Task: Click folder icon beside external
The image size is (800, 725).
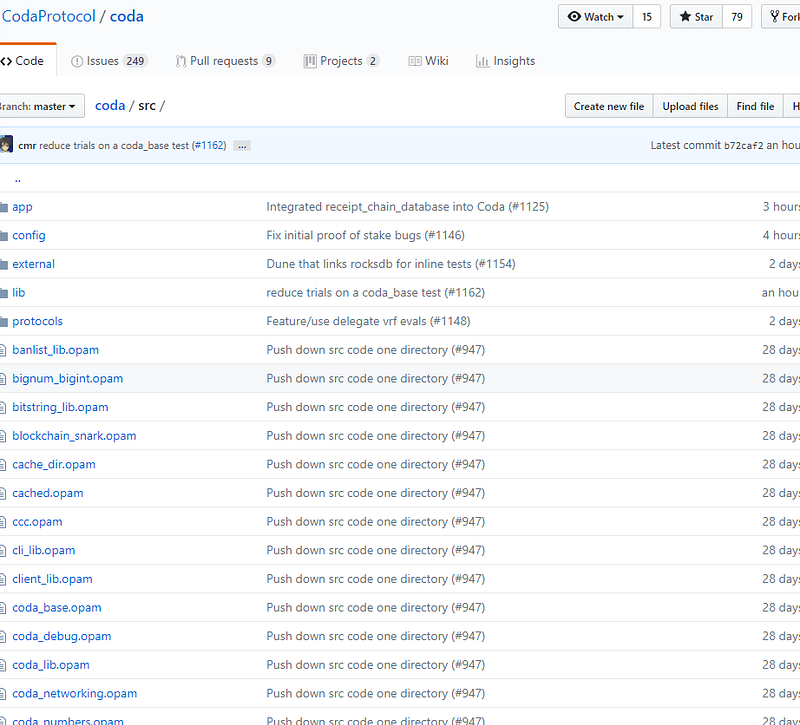Action: tap(4, 264)
